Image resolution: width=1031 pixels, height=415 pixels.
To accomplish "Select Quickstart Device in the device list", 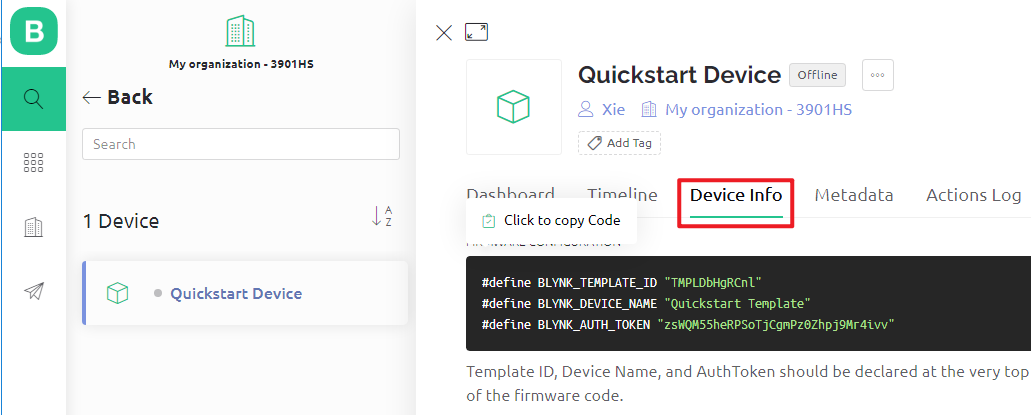I will [x=245, y=293].
